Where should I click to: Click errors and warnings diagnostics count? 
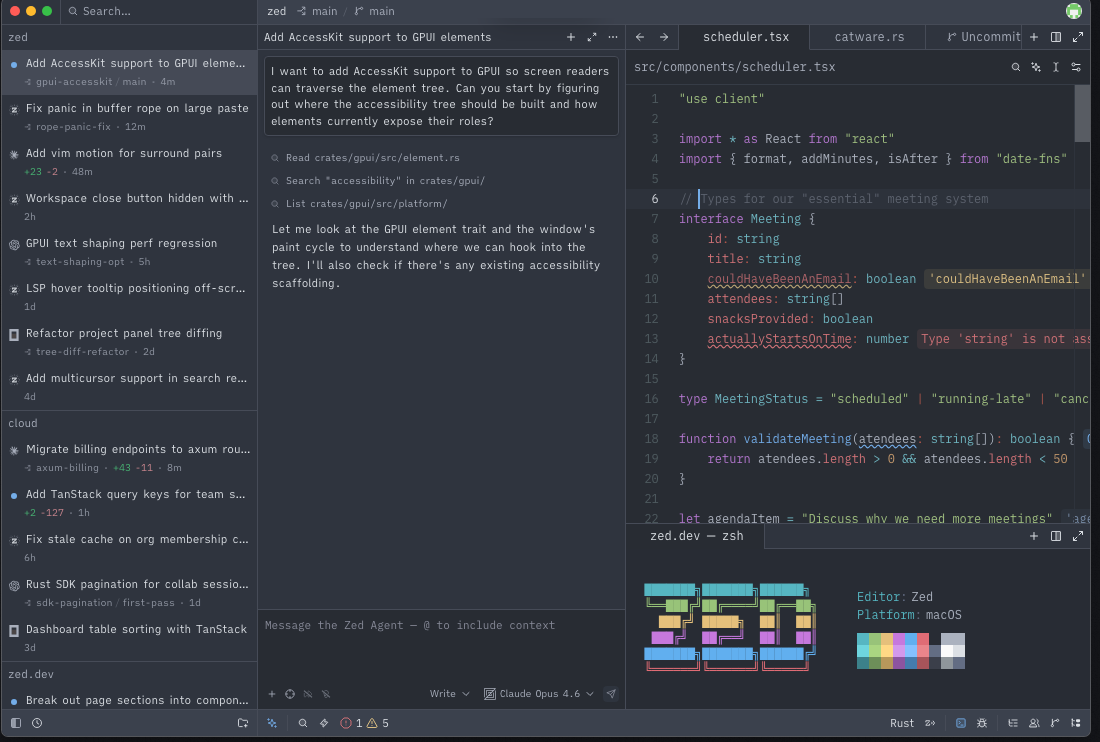pyautogui.click(x=364, y=723)
